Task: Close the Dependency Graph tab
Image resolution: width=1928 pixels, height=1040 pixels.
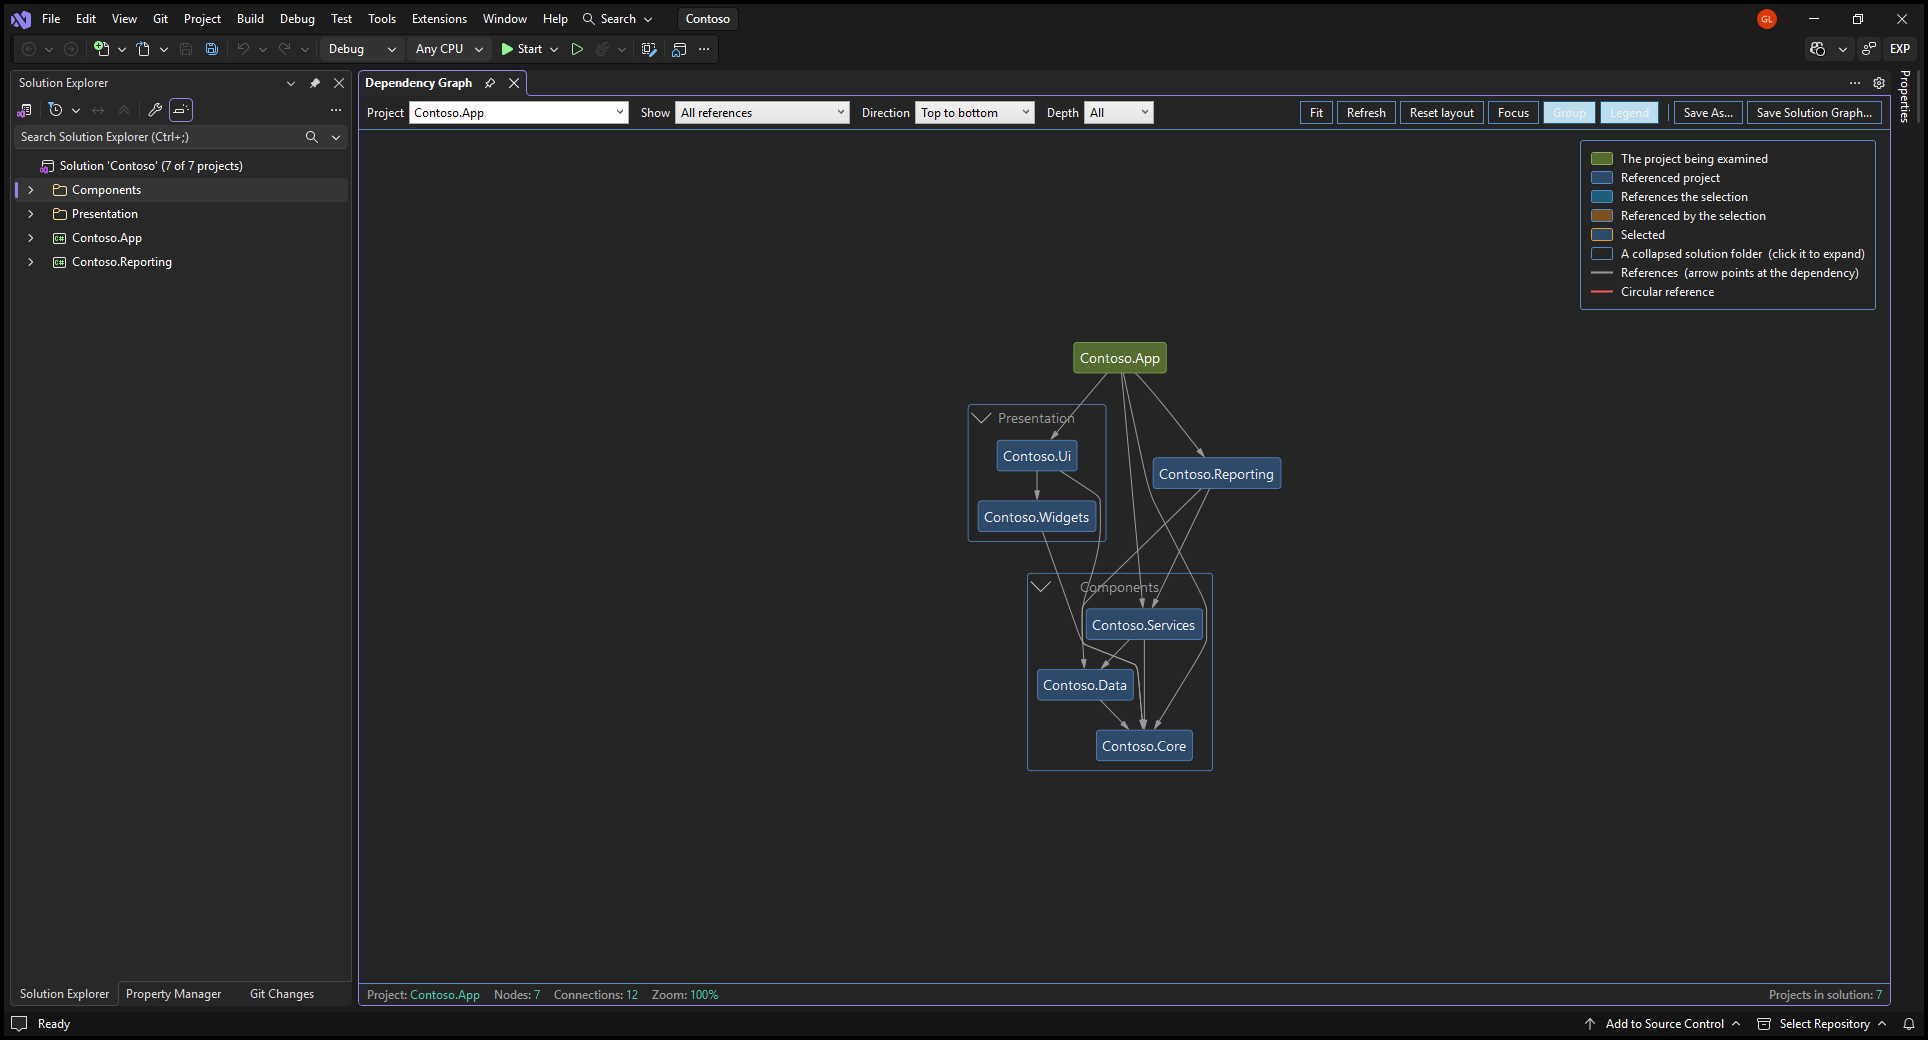Action: click(514, 83)
